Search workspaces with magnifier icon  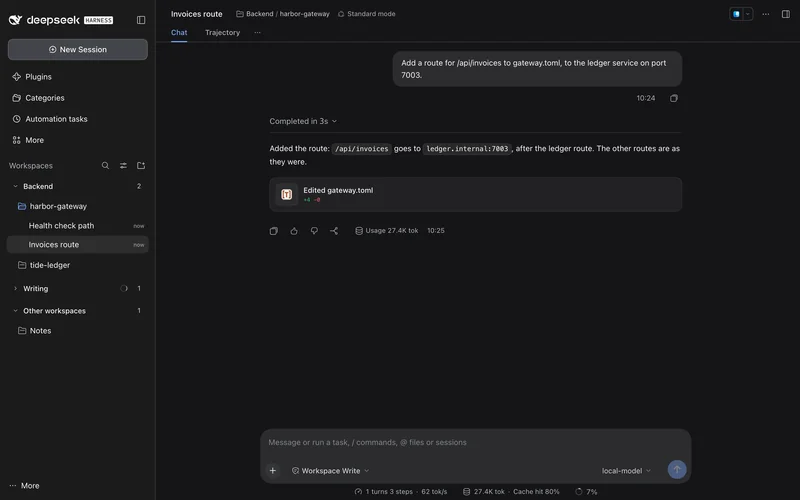tap(105, 165)
